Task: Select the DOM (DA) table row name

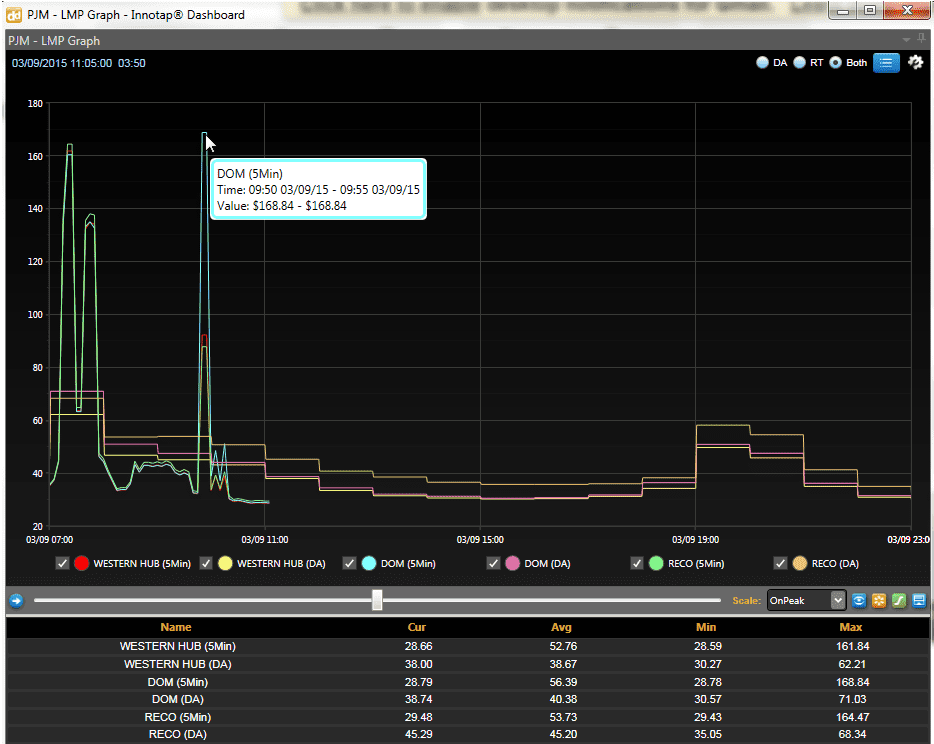Action: (178, 699)
